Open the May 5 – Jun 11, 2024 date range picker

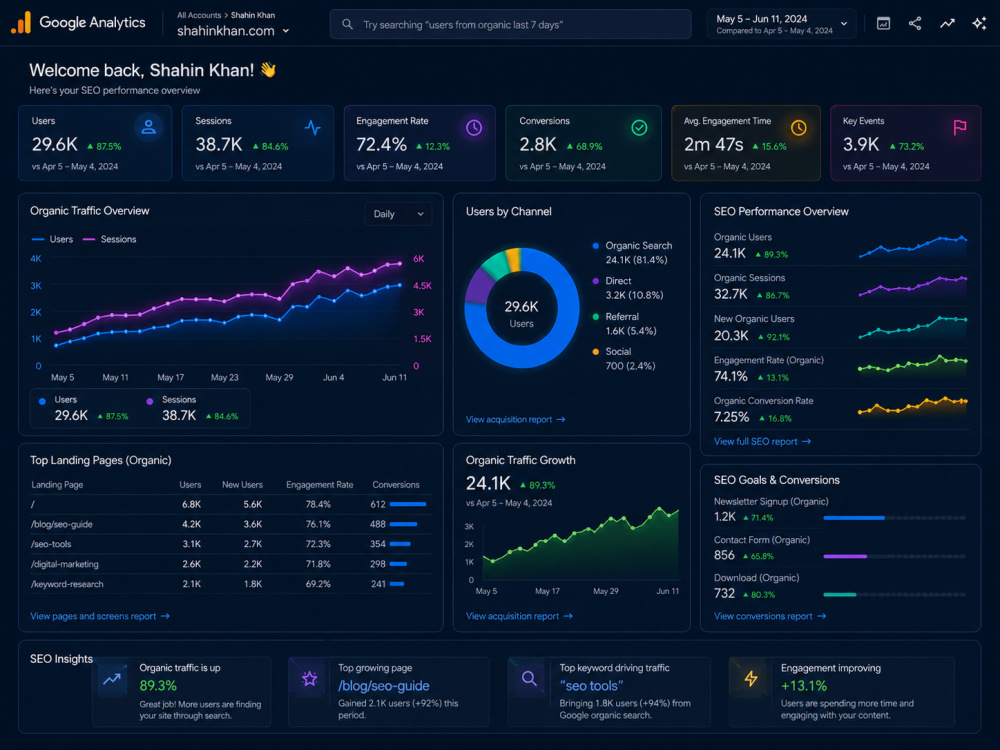pos(781,24)
